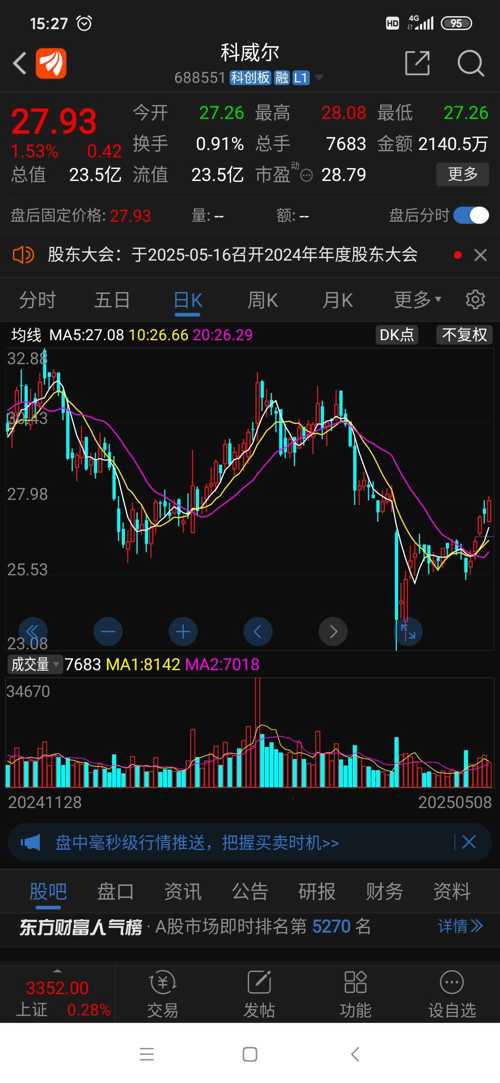Zoom in chart with plus button
This screenshot has width=500, height=1083.
click(183, 631)
